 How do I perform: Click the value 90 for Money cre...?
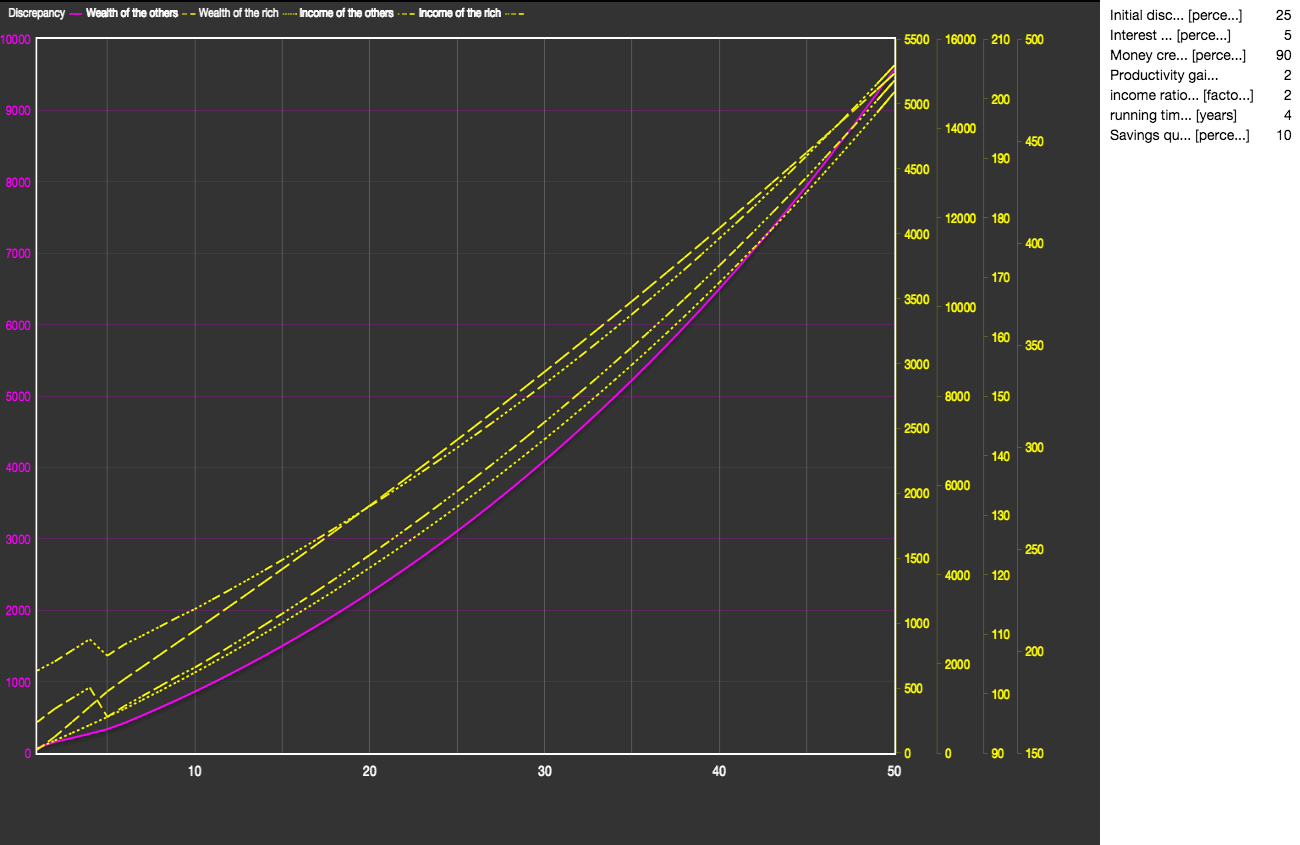click(x=1283, y=56)
